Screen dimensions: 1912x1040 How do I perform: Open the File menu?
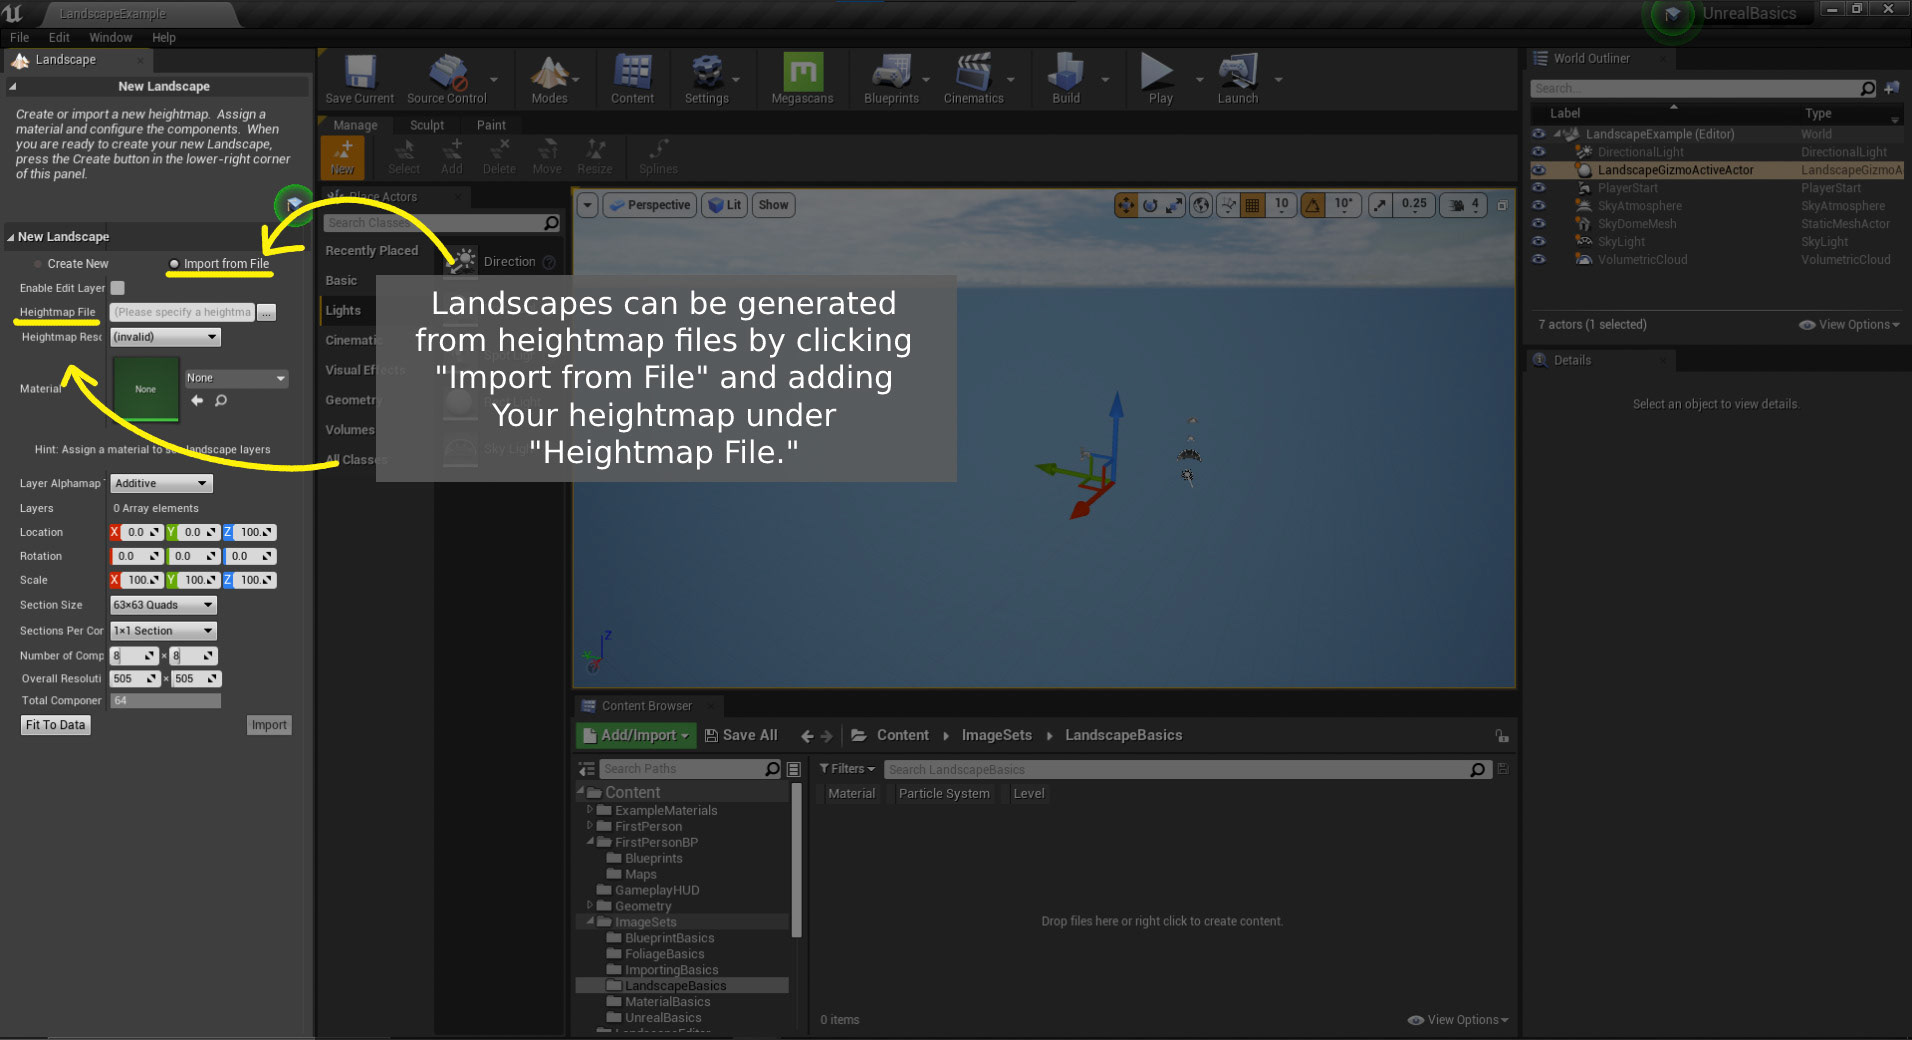coord(20,37)
